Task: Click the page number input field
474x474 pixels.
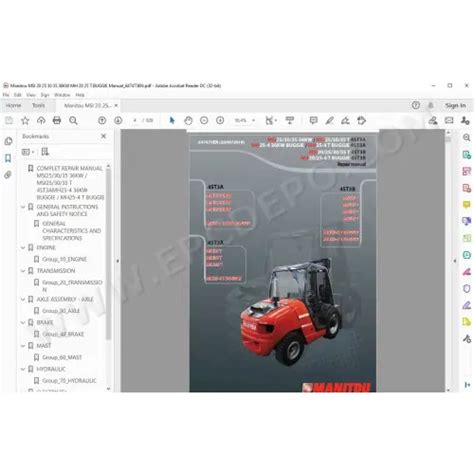Action: tap(135, 121)
